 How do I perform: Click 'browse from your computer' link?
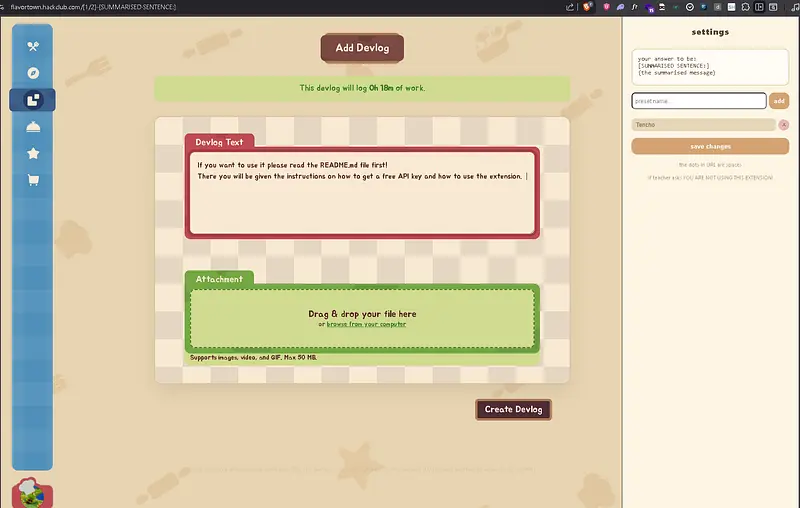click(366, 324)
